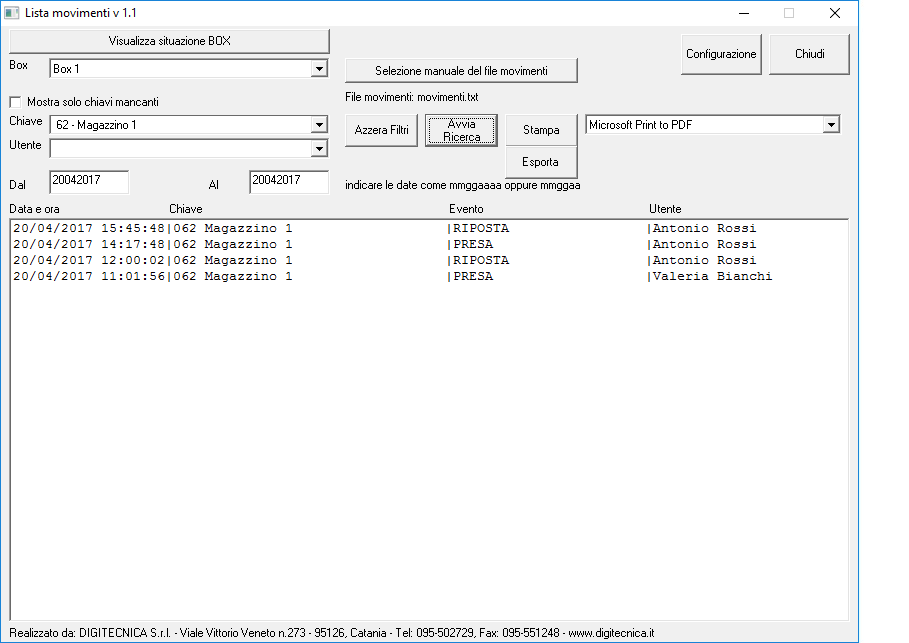Click inside the Dal date field
Viewport: 909px width, 643px height.
tap(88, 182)
